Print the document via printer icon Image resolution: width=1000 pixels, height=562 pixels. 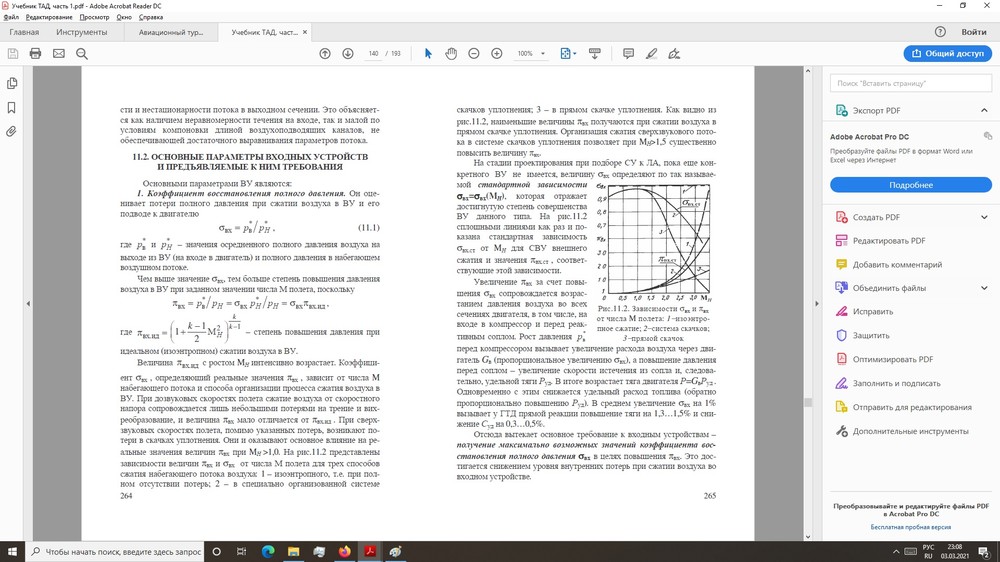coord(36,54)
